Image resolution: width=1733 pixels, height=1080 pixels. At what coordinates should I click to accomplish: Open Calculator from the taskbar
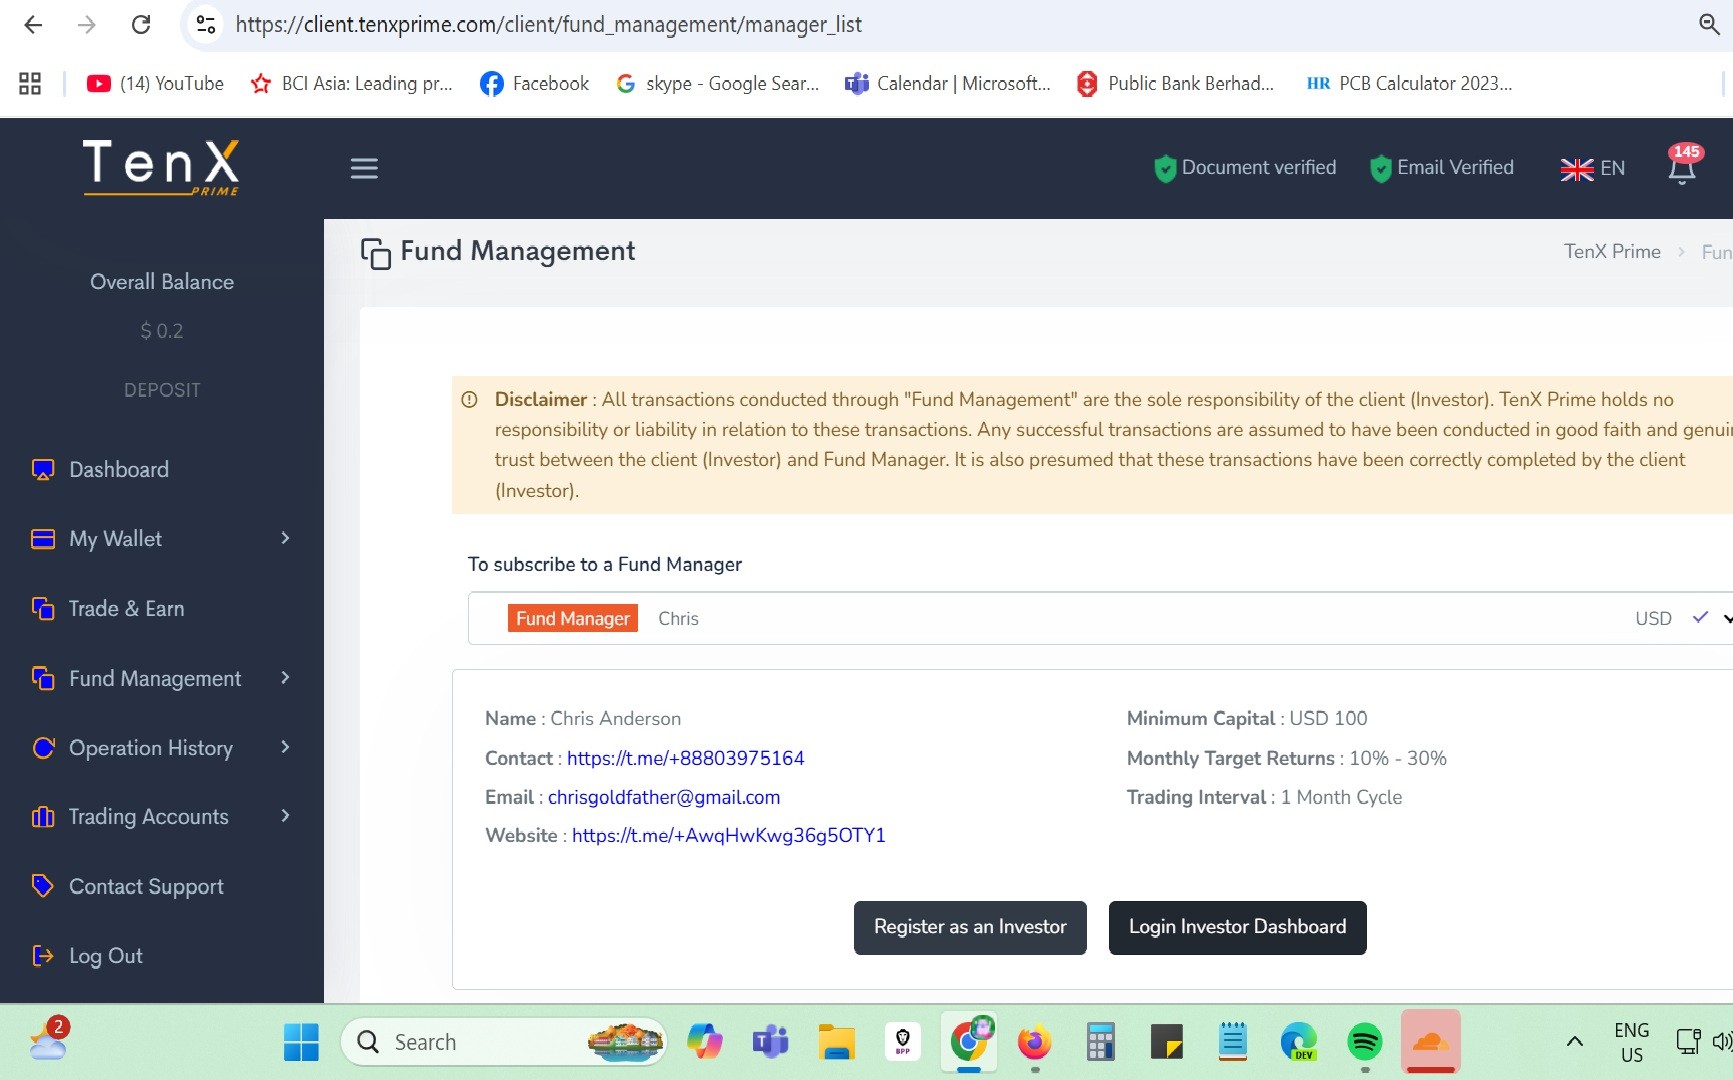1100,1042
